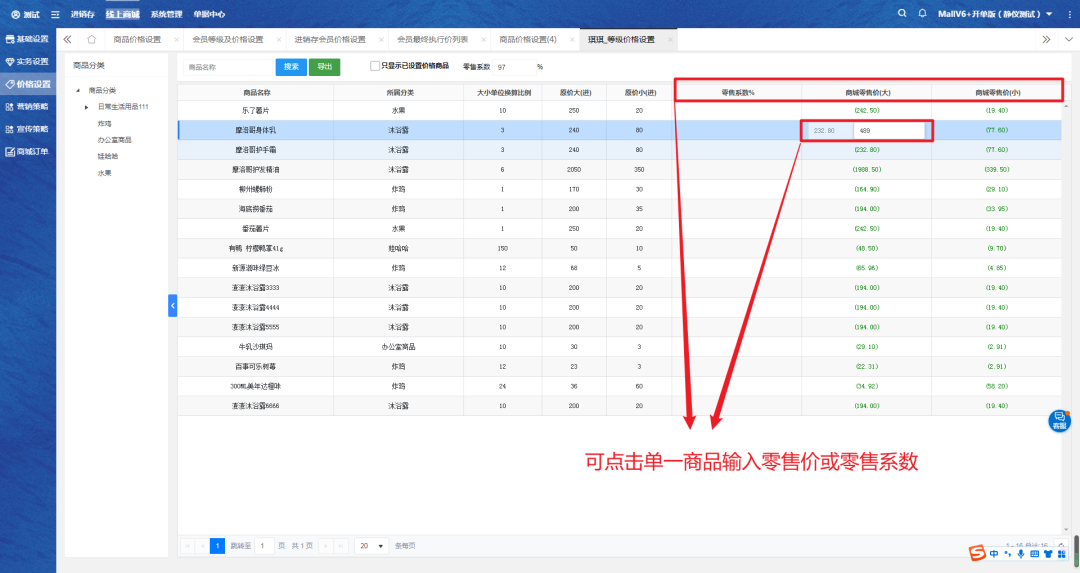
Task: Click the 商品名称 search input field
Action: [x=227, y=67]
